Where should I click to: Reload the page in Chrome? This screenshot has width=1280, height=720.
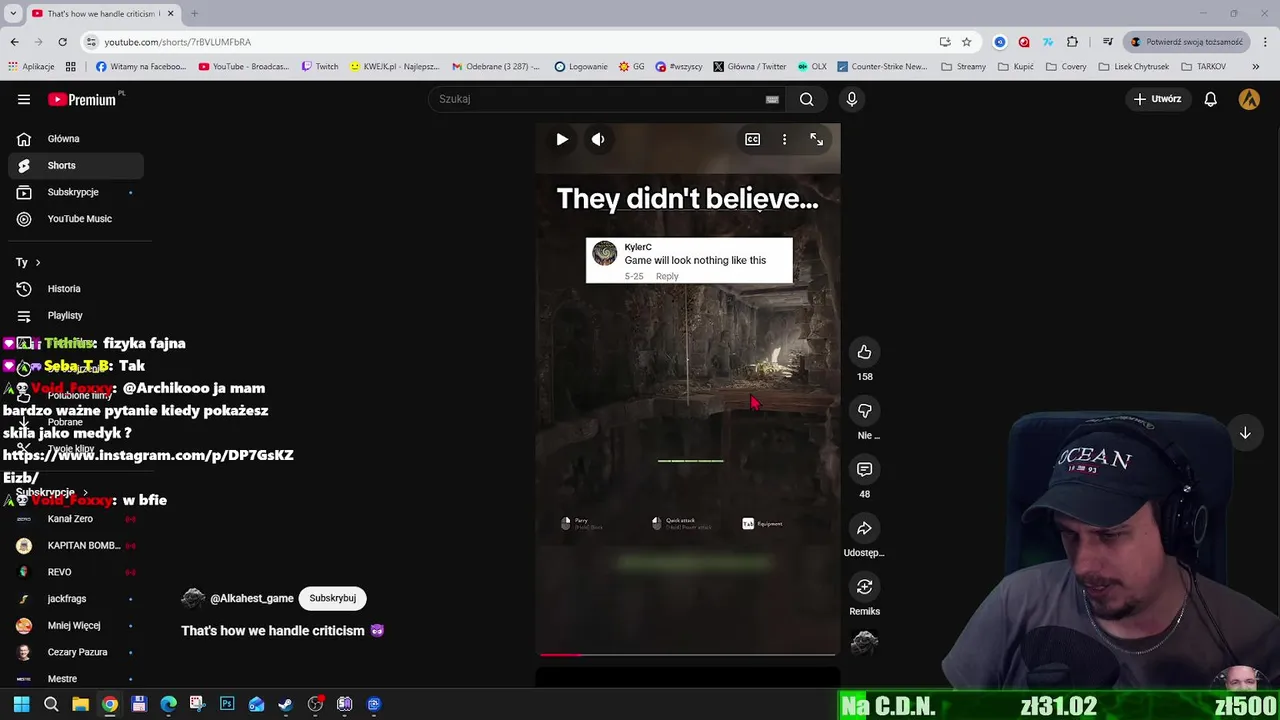tap(62, 42)
